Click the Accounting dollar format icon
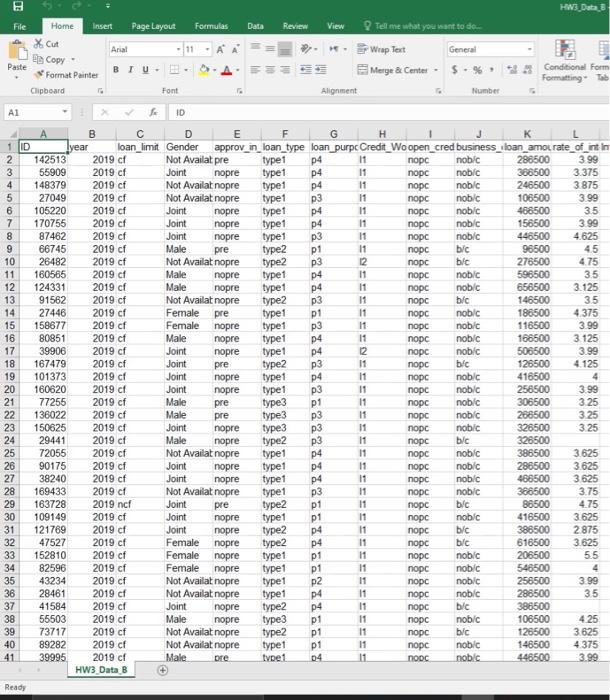Image resolution: width=610 pixels, height=700 pixels. coord(455,70)
